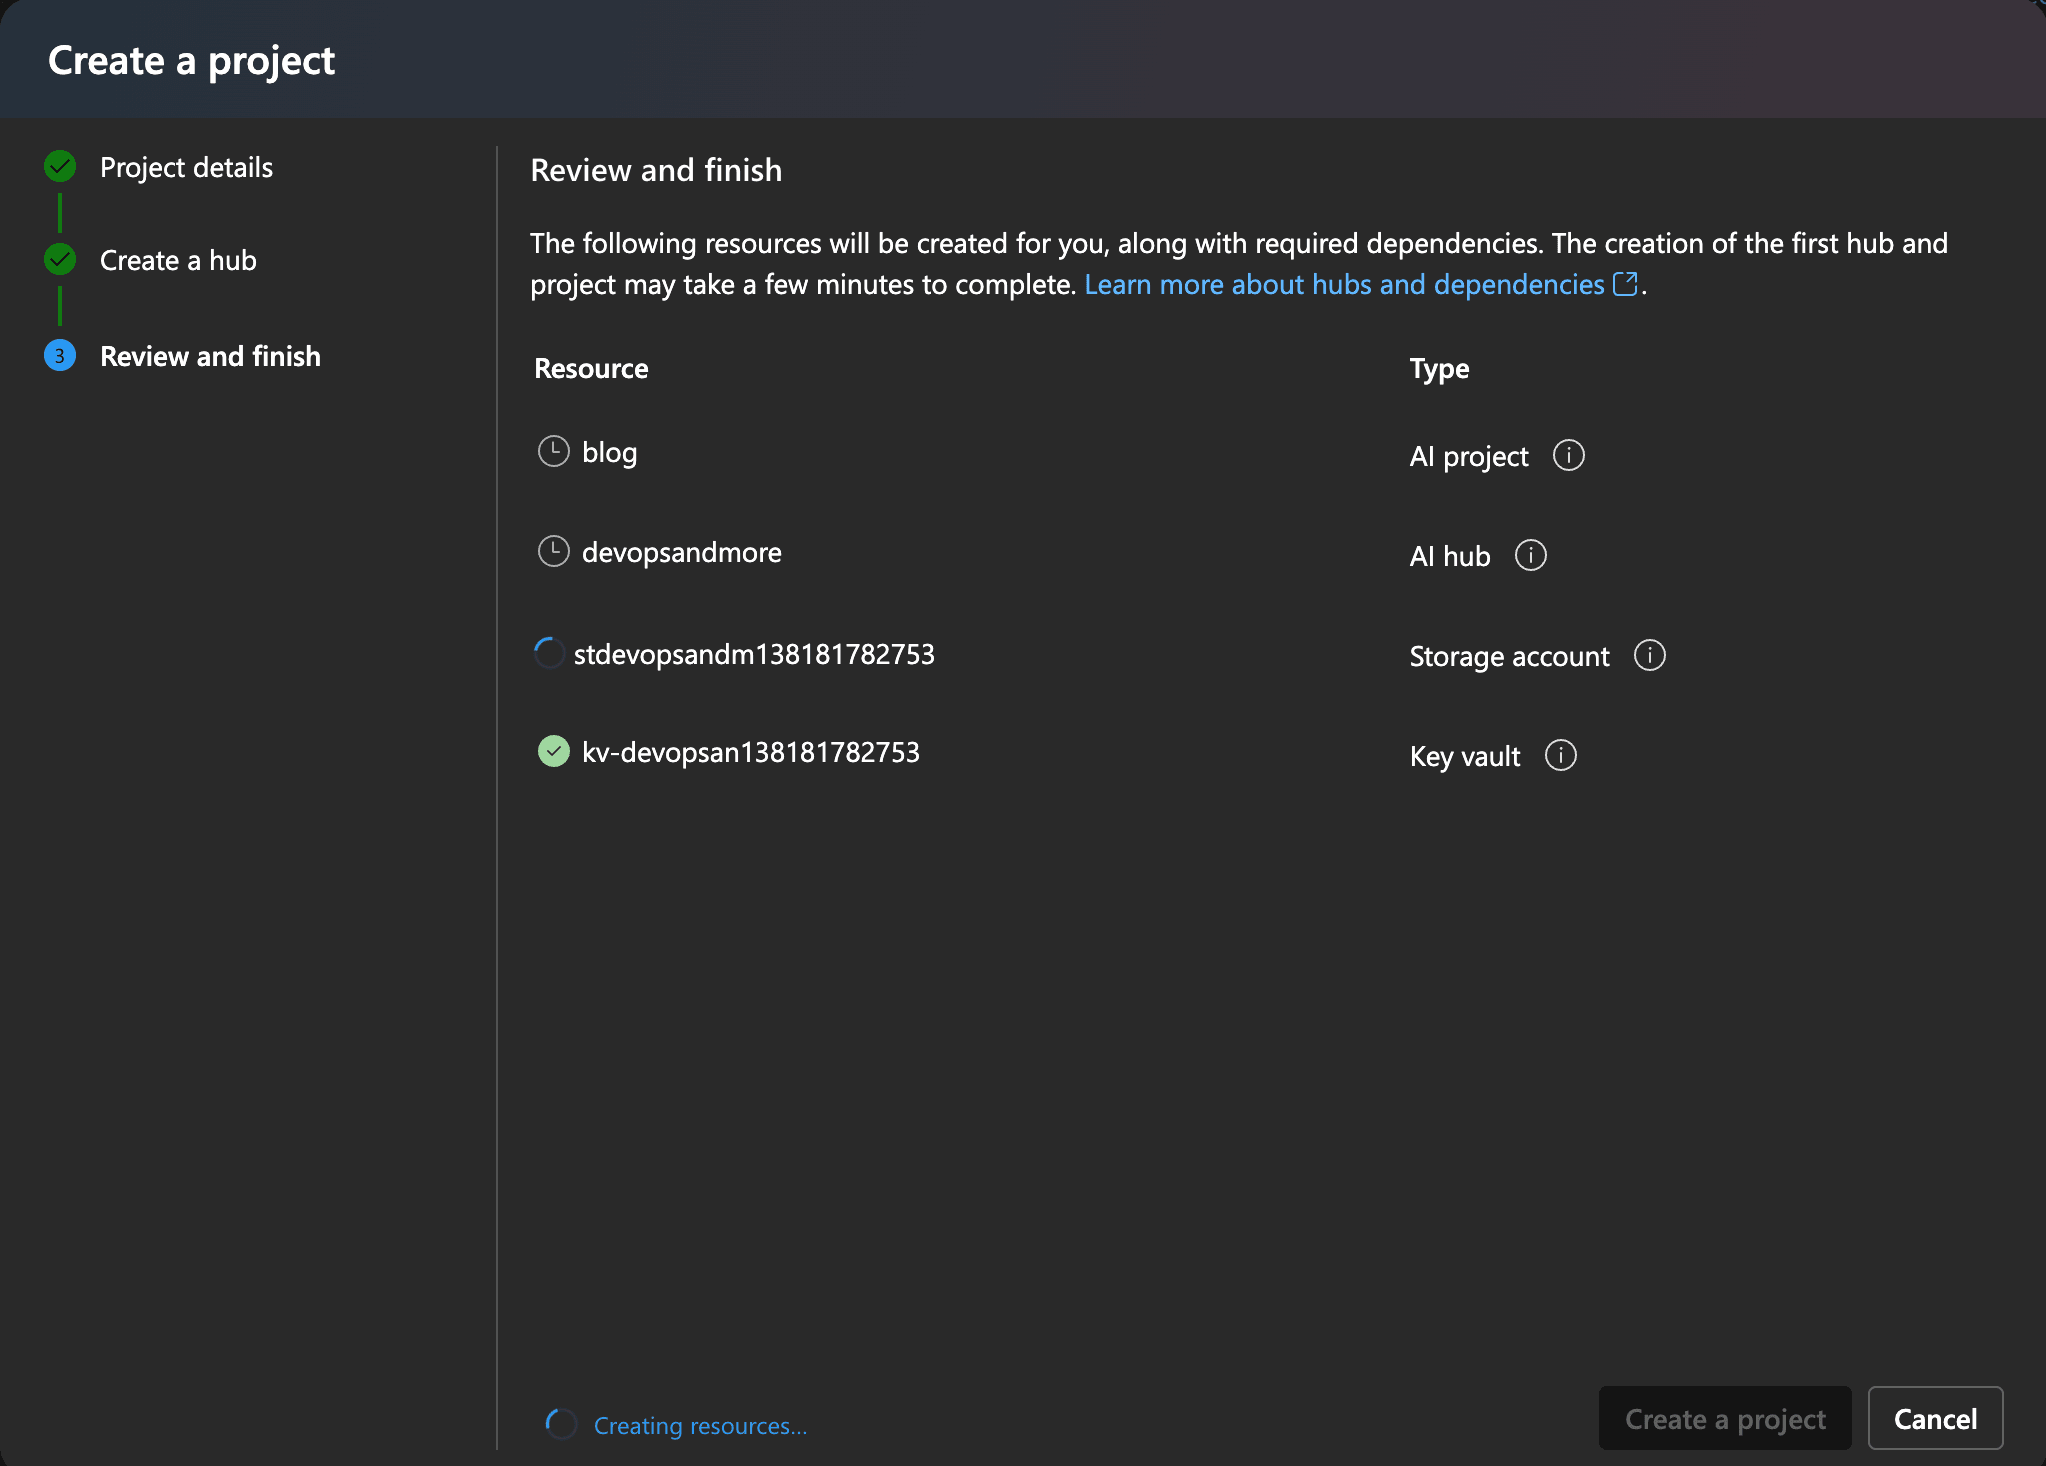
Task: Select the blog resource name
Action: 609,453
